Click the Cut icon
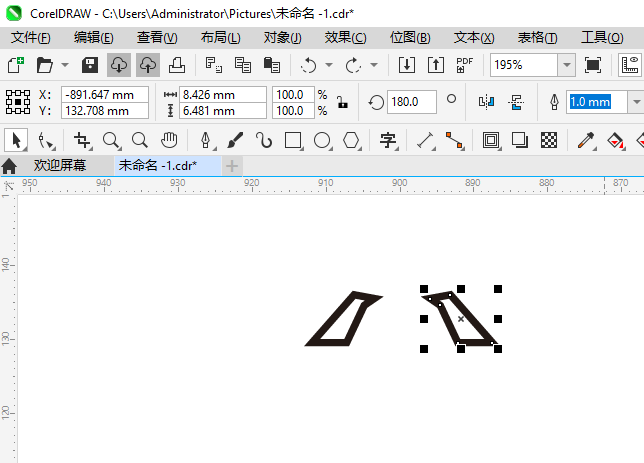Viewport: 644px width, 463px height. [x=214, y=65]
